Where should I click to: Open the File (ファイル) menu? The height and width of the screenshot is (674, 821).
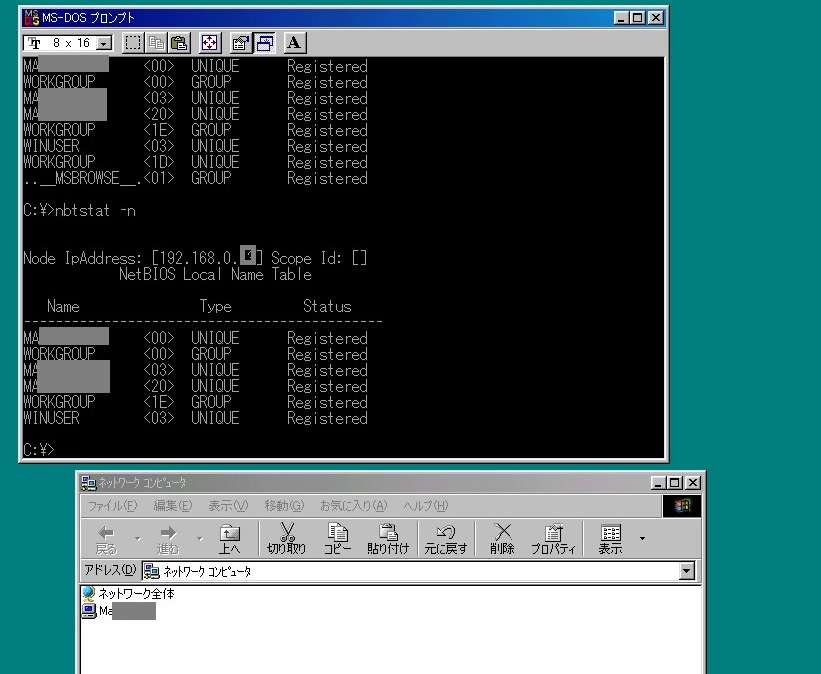(112, 506)
